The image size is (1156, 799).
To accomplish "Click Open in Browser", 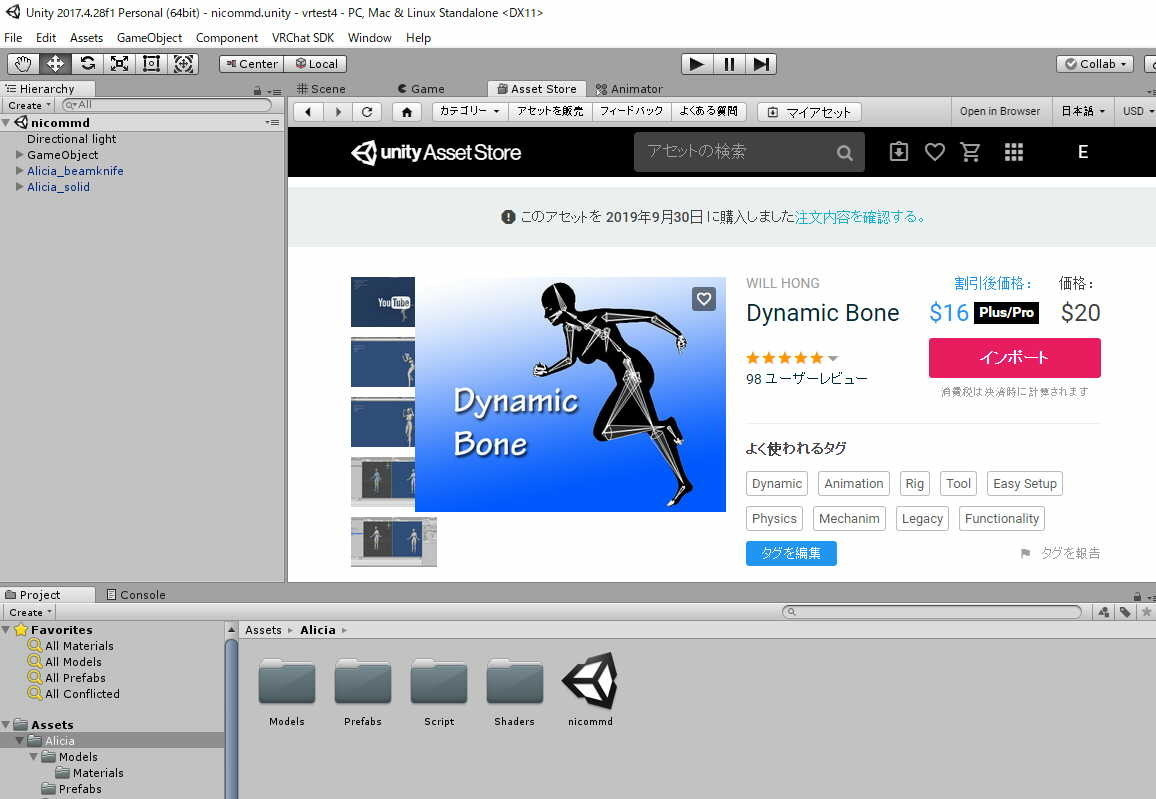I will (x=1000, y=111).
